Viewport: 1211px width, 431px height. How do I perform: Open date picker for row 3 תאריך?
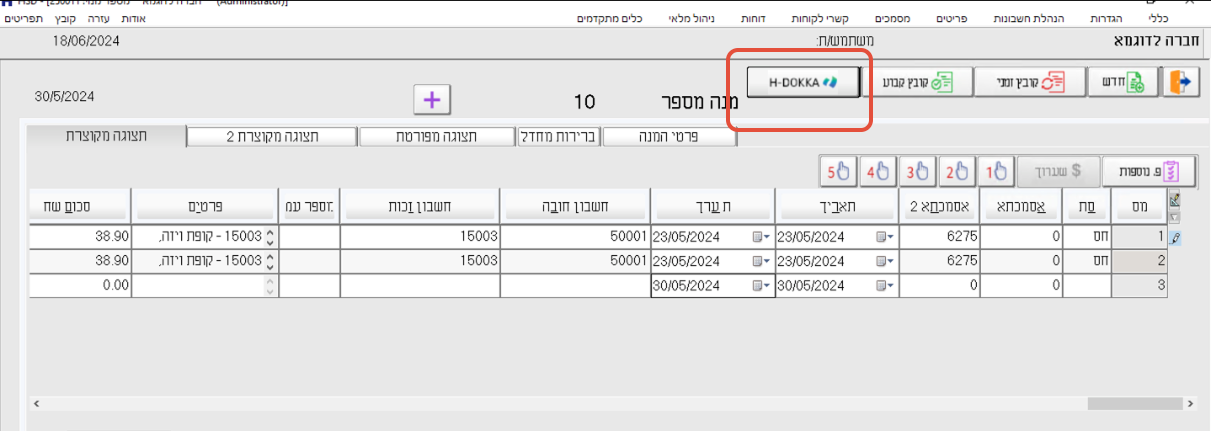point(886,285)
